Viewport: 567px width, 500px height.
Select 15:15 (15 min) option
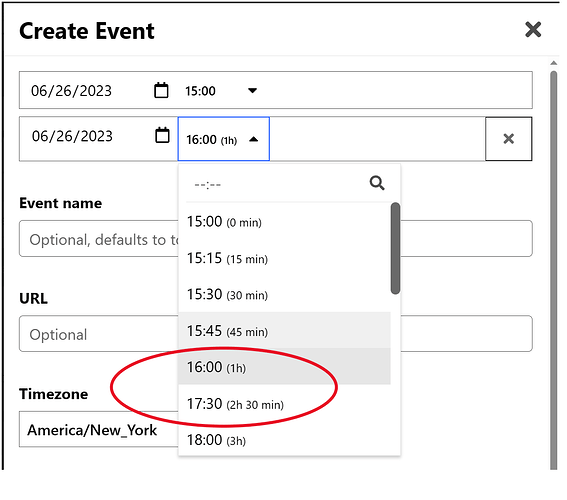pos(285,258)
